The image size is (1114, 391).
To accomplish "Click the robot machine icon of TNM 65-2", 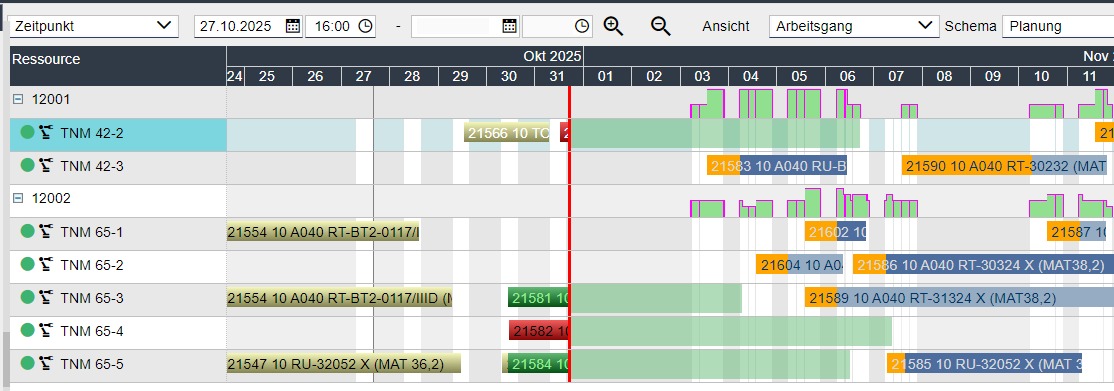I will (47, 264).
